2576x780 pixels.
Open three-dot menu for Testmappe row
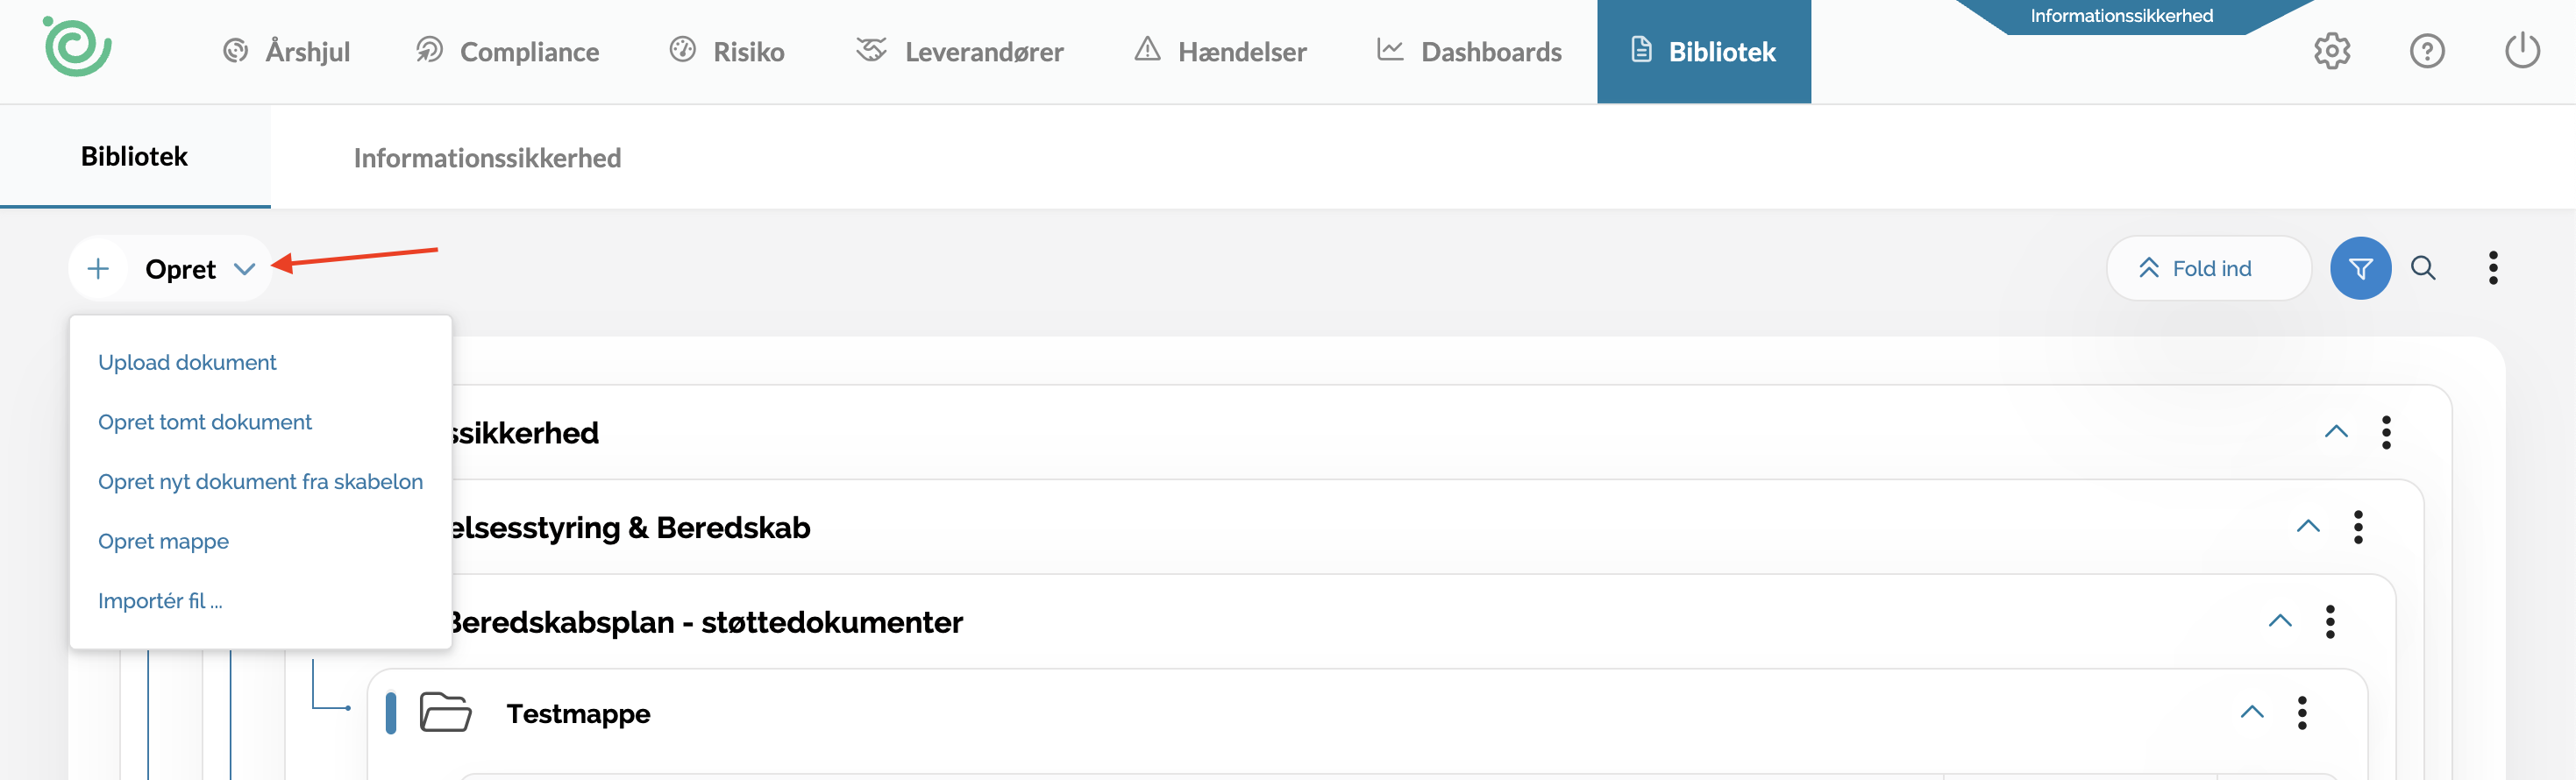click(x=2302, y=713)
